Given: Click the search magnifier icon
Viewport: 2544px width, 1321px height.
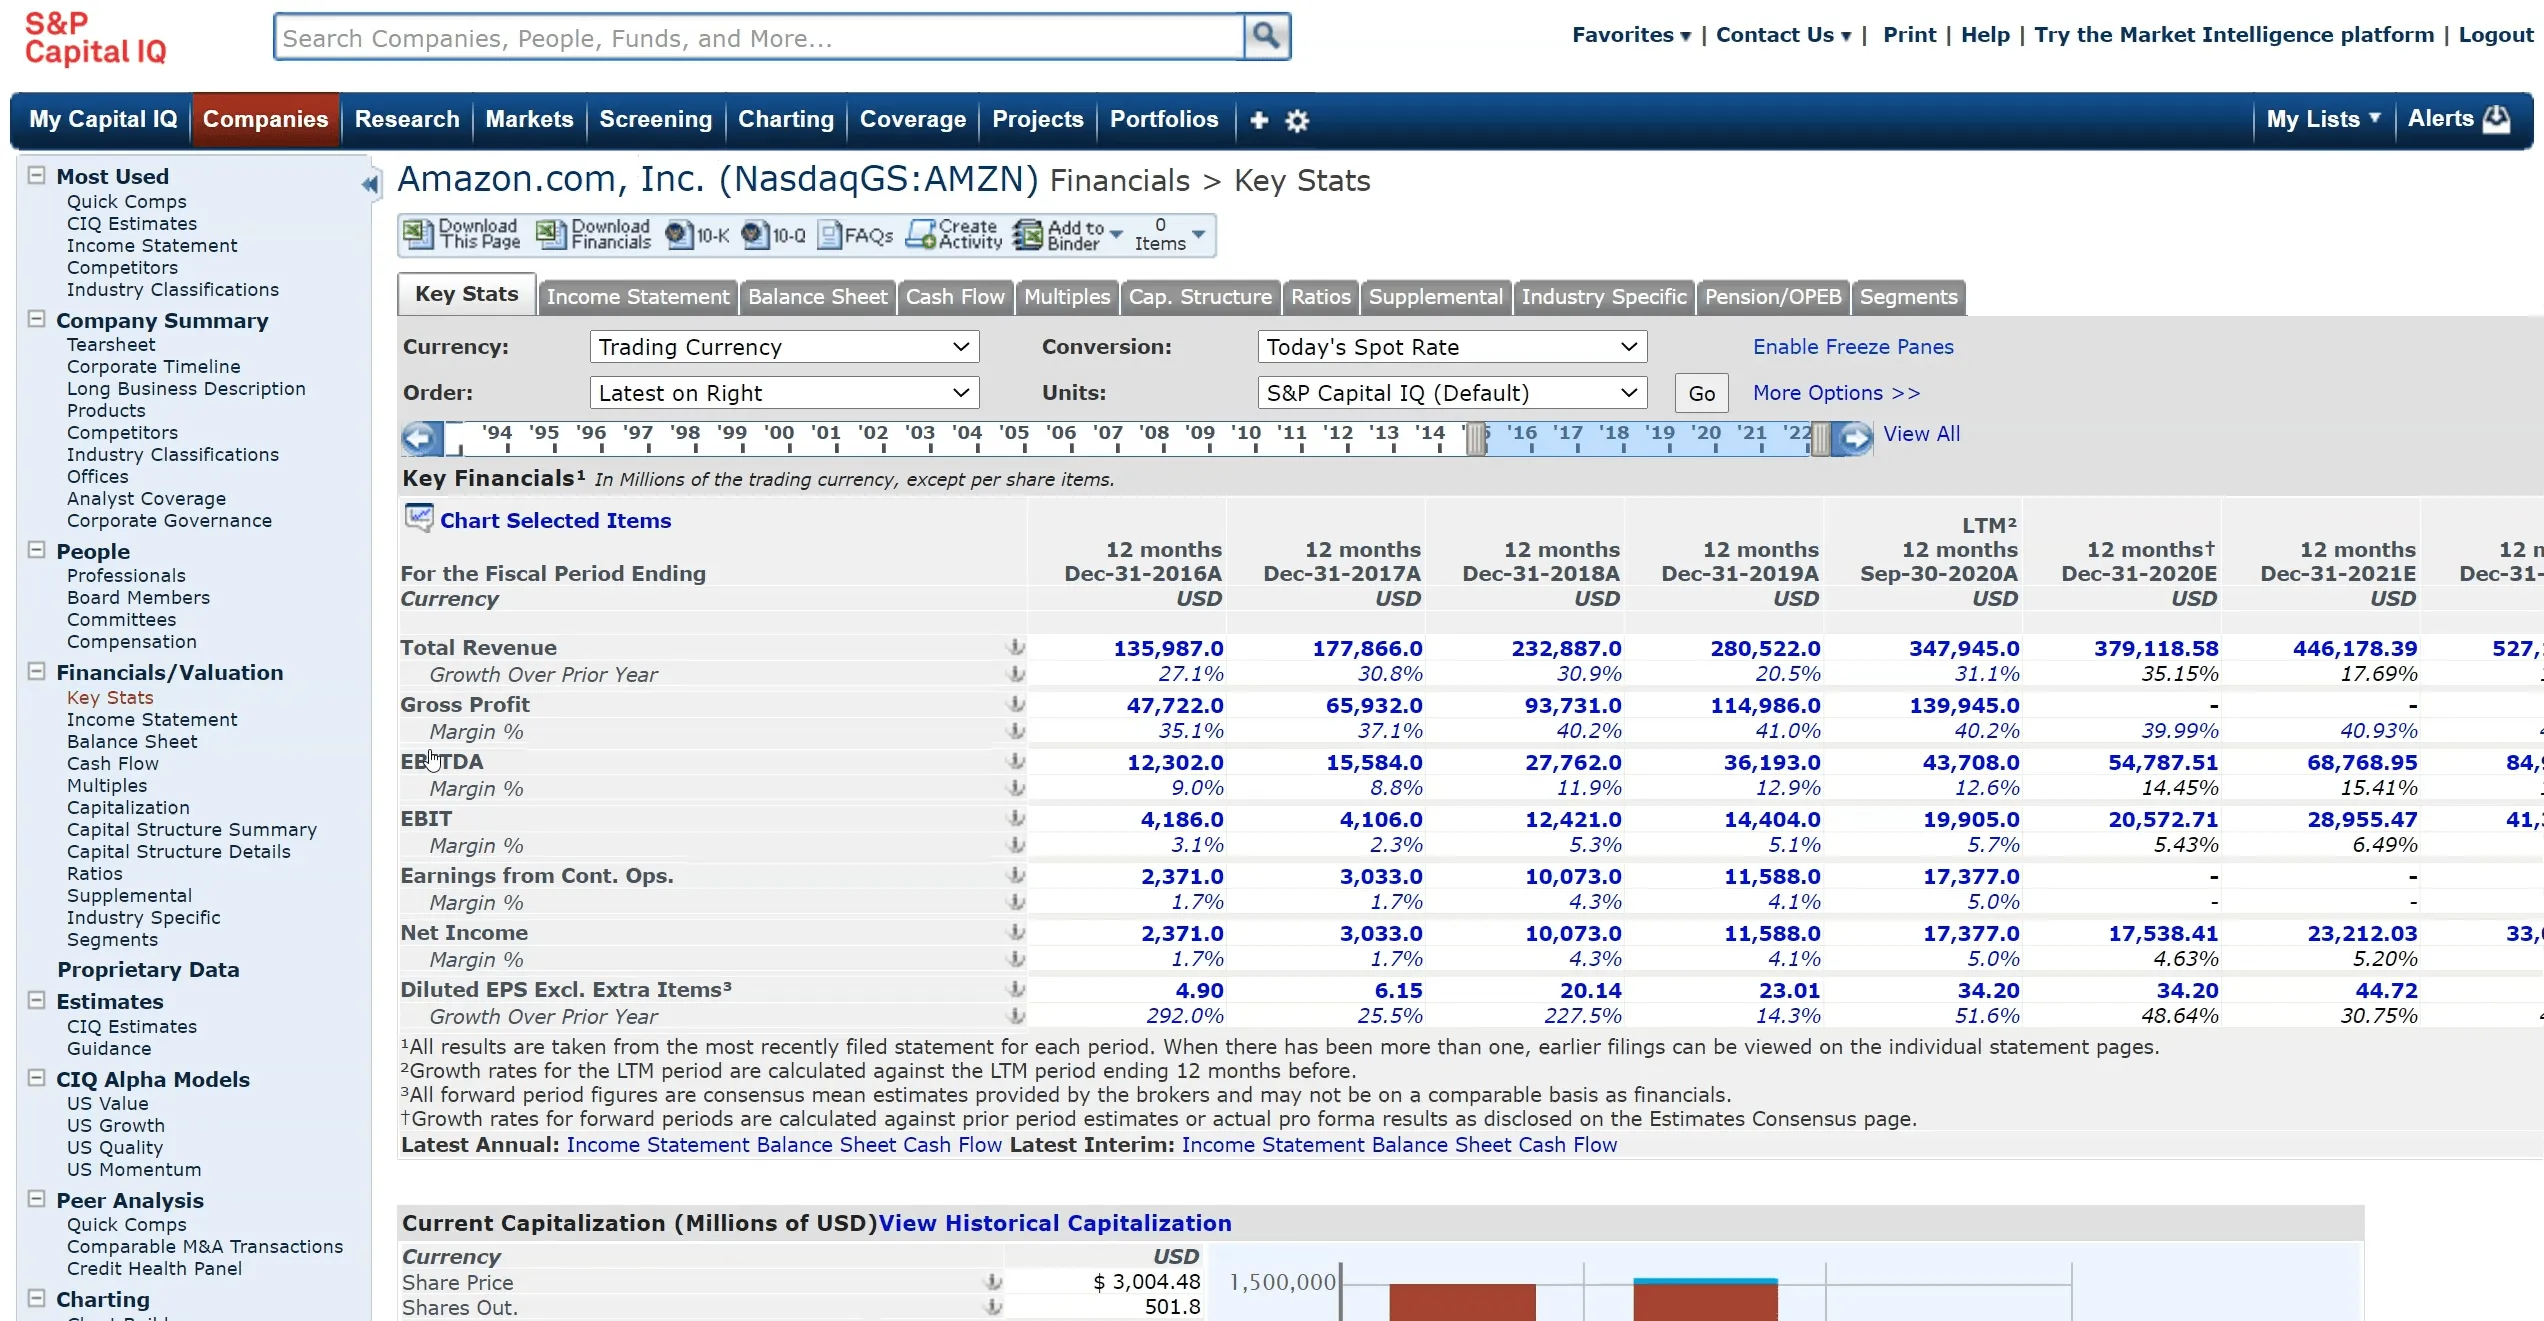Looking at the screenshot, I should click(x=1266, y=37).
